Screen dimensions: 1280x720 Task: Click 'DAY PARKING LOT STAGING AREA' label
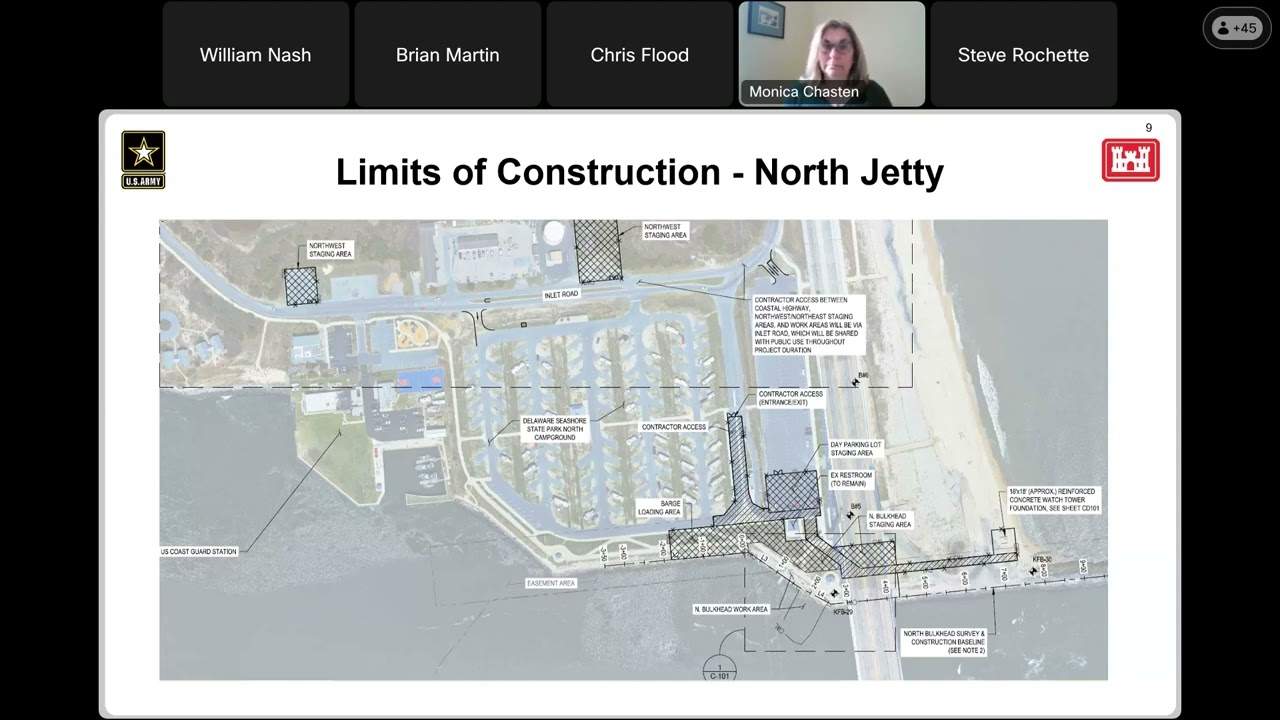point(856,449)
